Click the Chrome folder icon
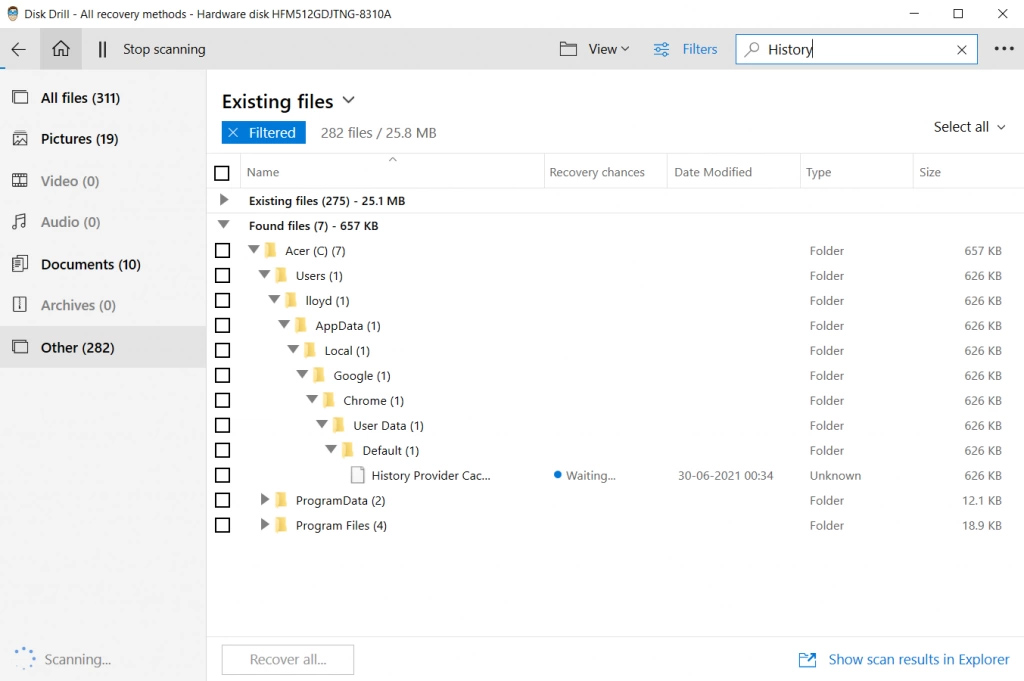The width and height of the screenshot is (1024, 681). click(329, 400)
